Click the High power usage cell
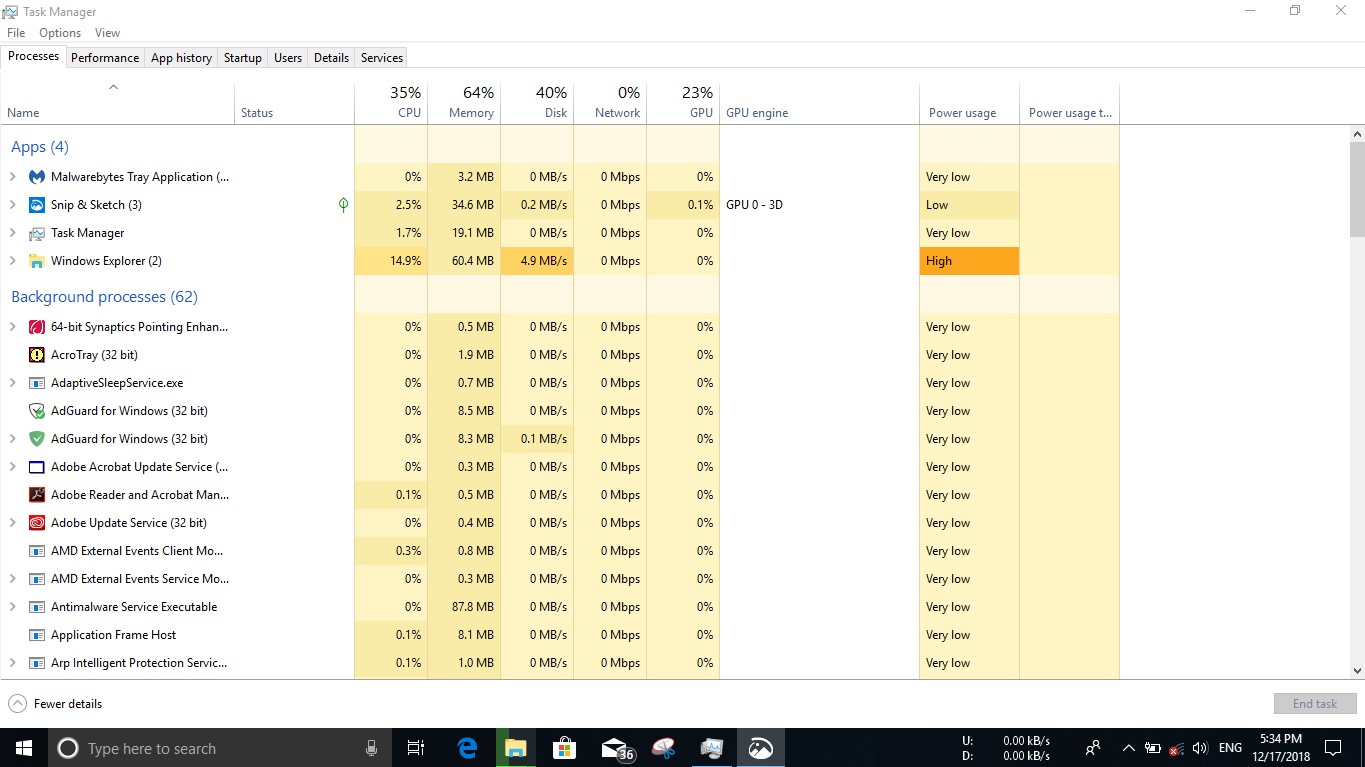Image resolution: width=1365 pixels, height=767 pixels. pos(969,261)
